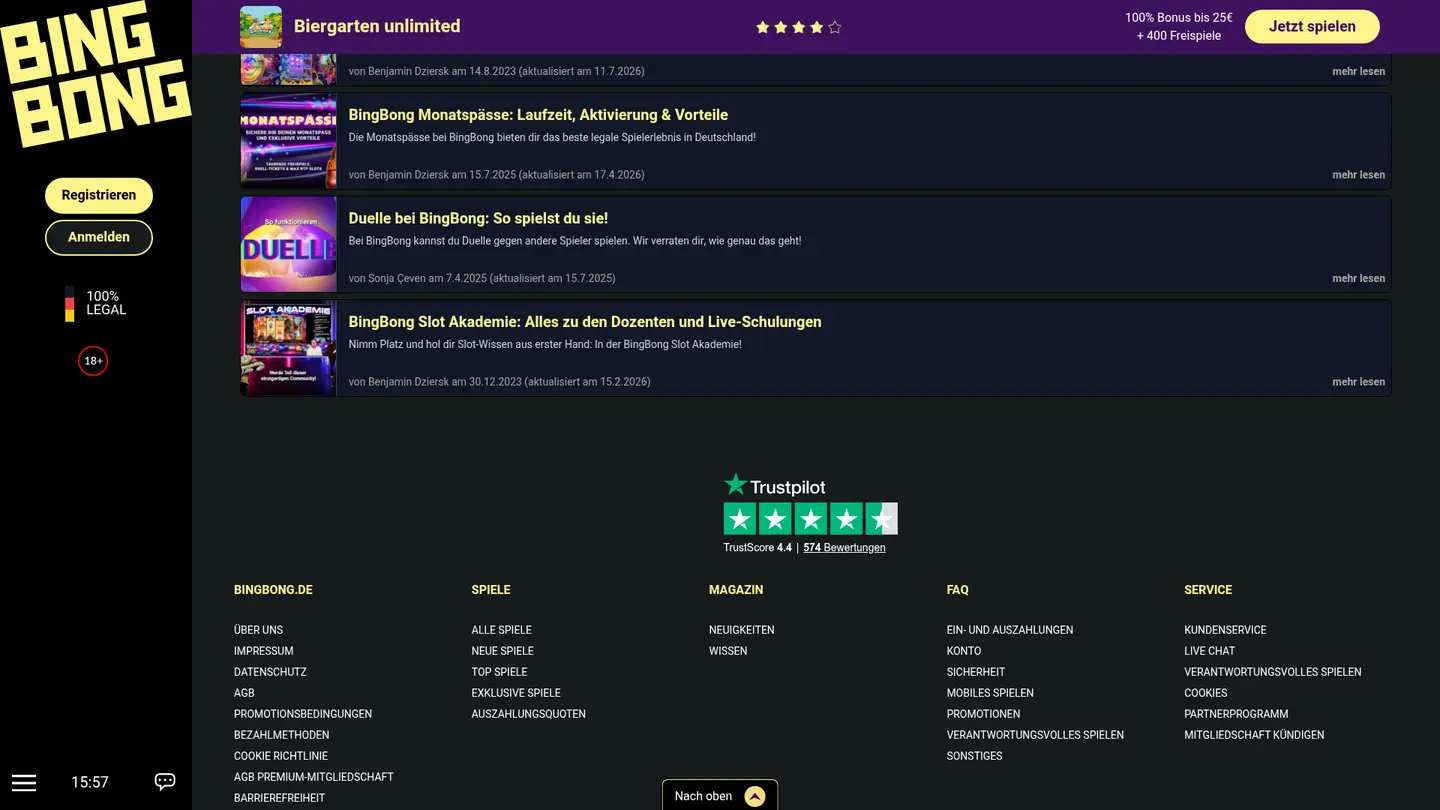Open the 574 Bewertungen link
Image resolution: width=1440 pixels, height=810 pixels.
tap(844, 548)
